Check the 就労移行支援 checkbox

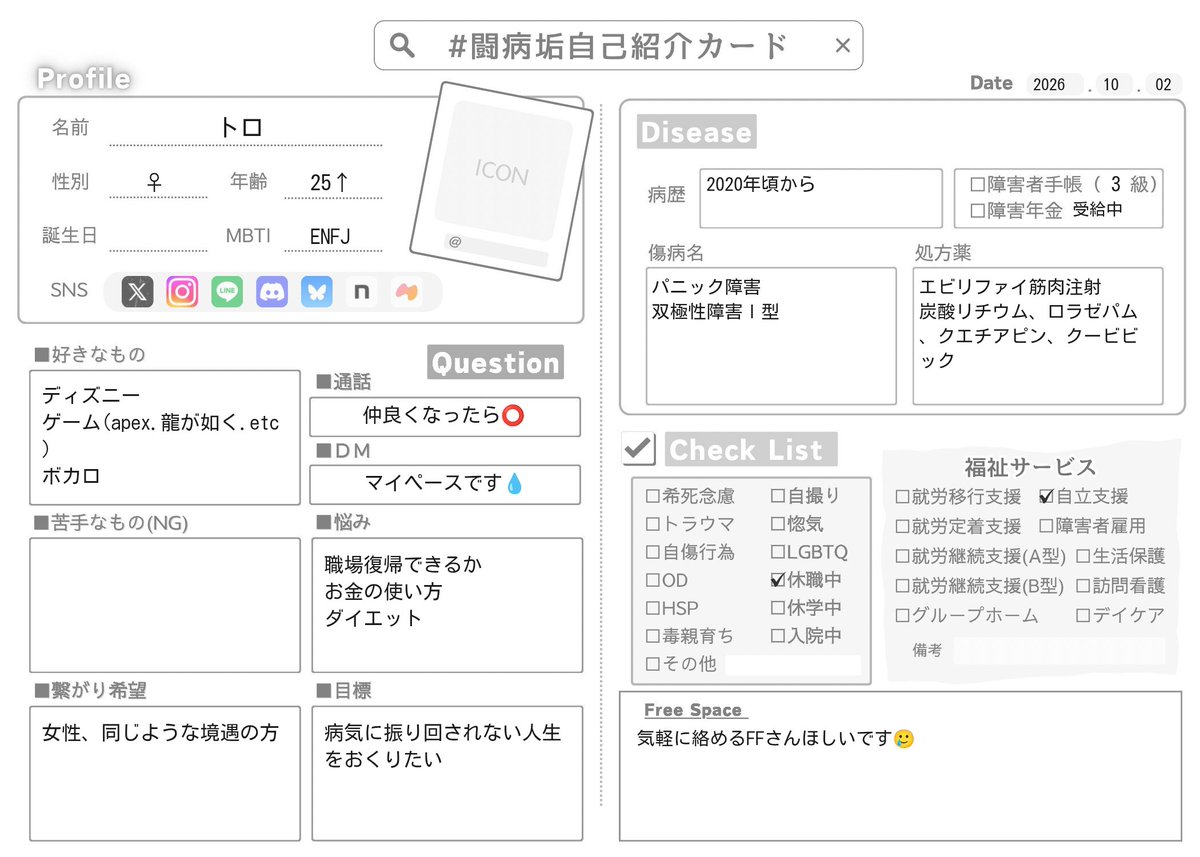coord(903,497)
